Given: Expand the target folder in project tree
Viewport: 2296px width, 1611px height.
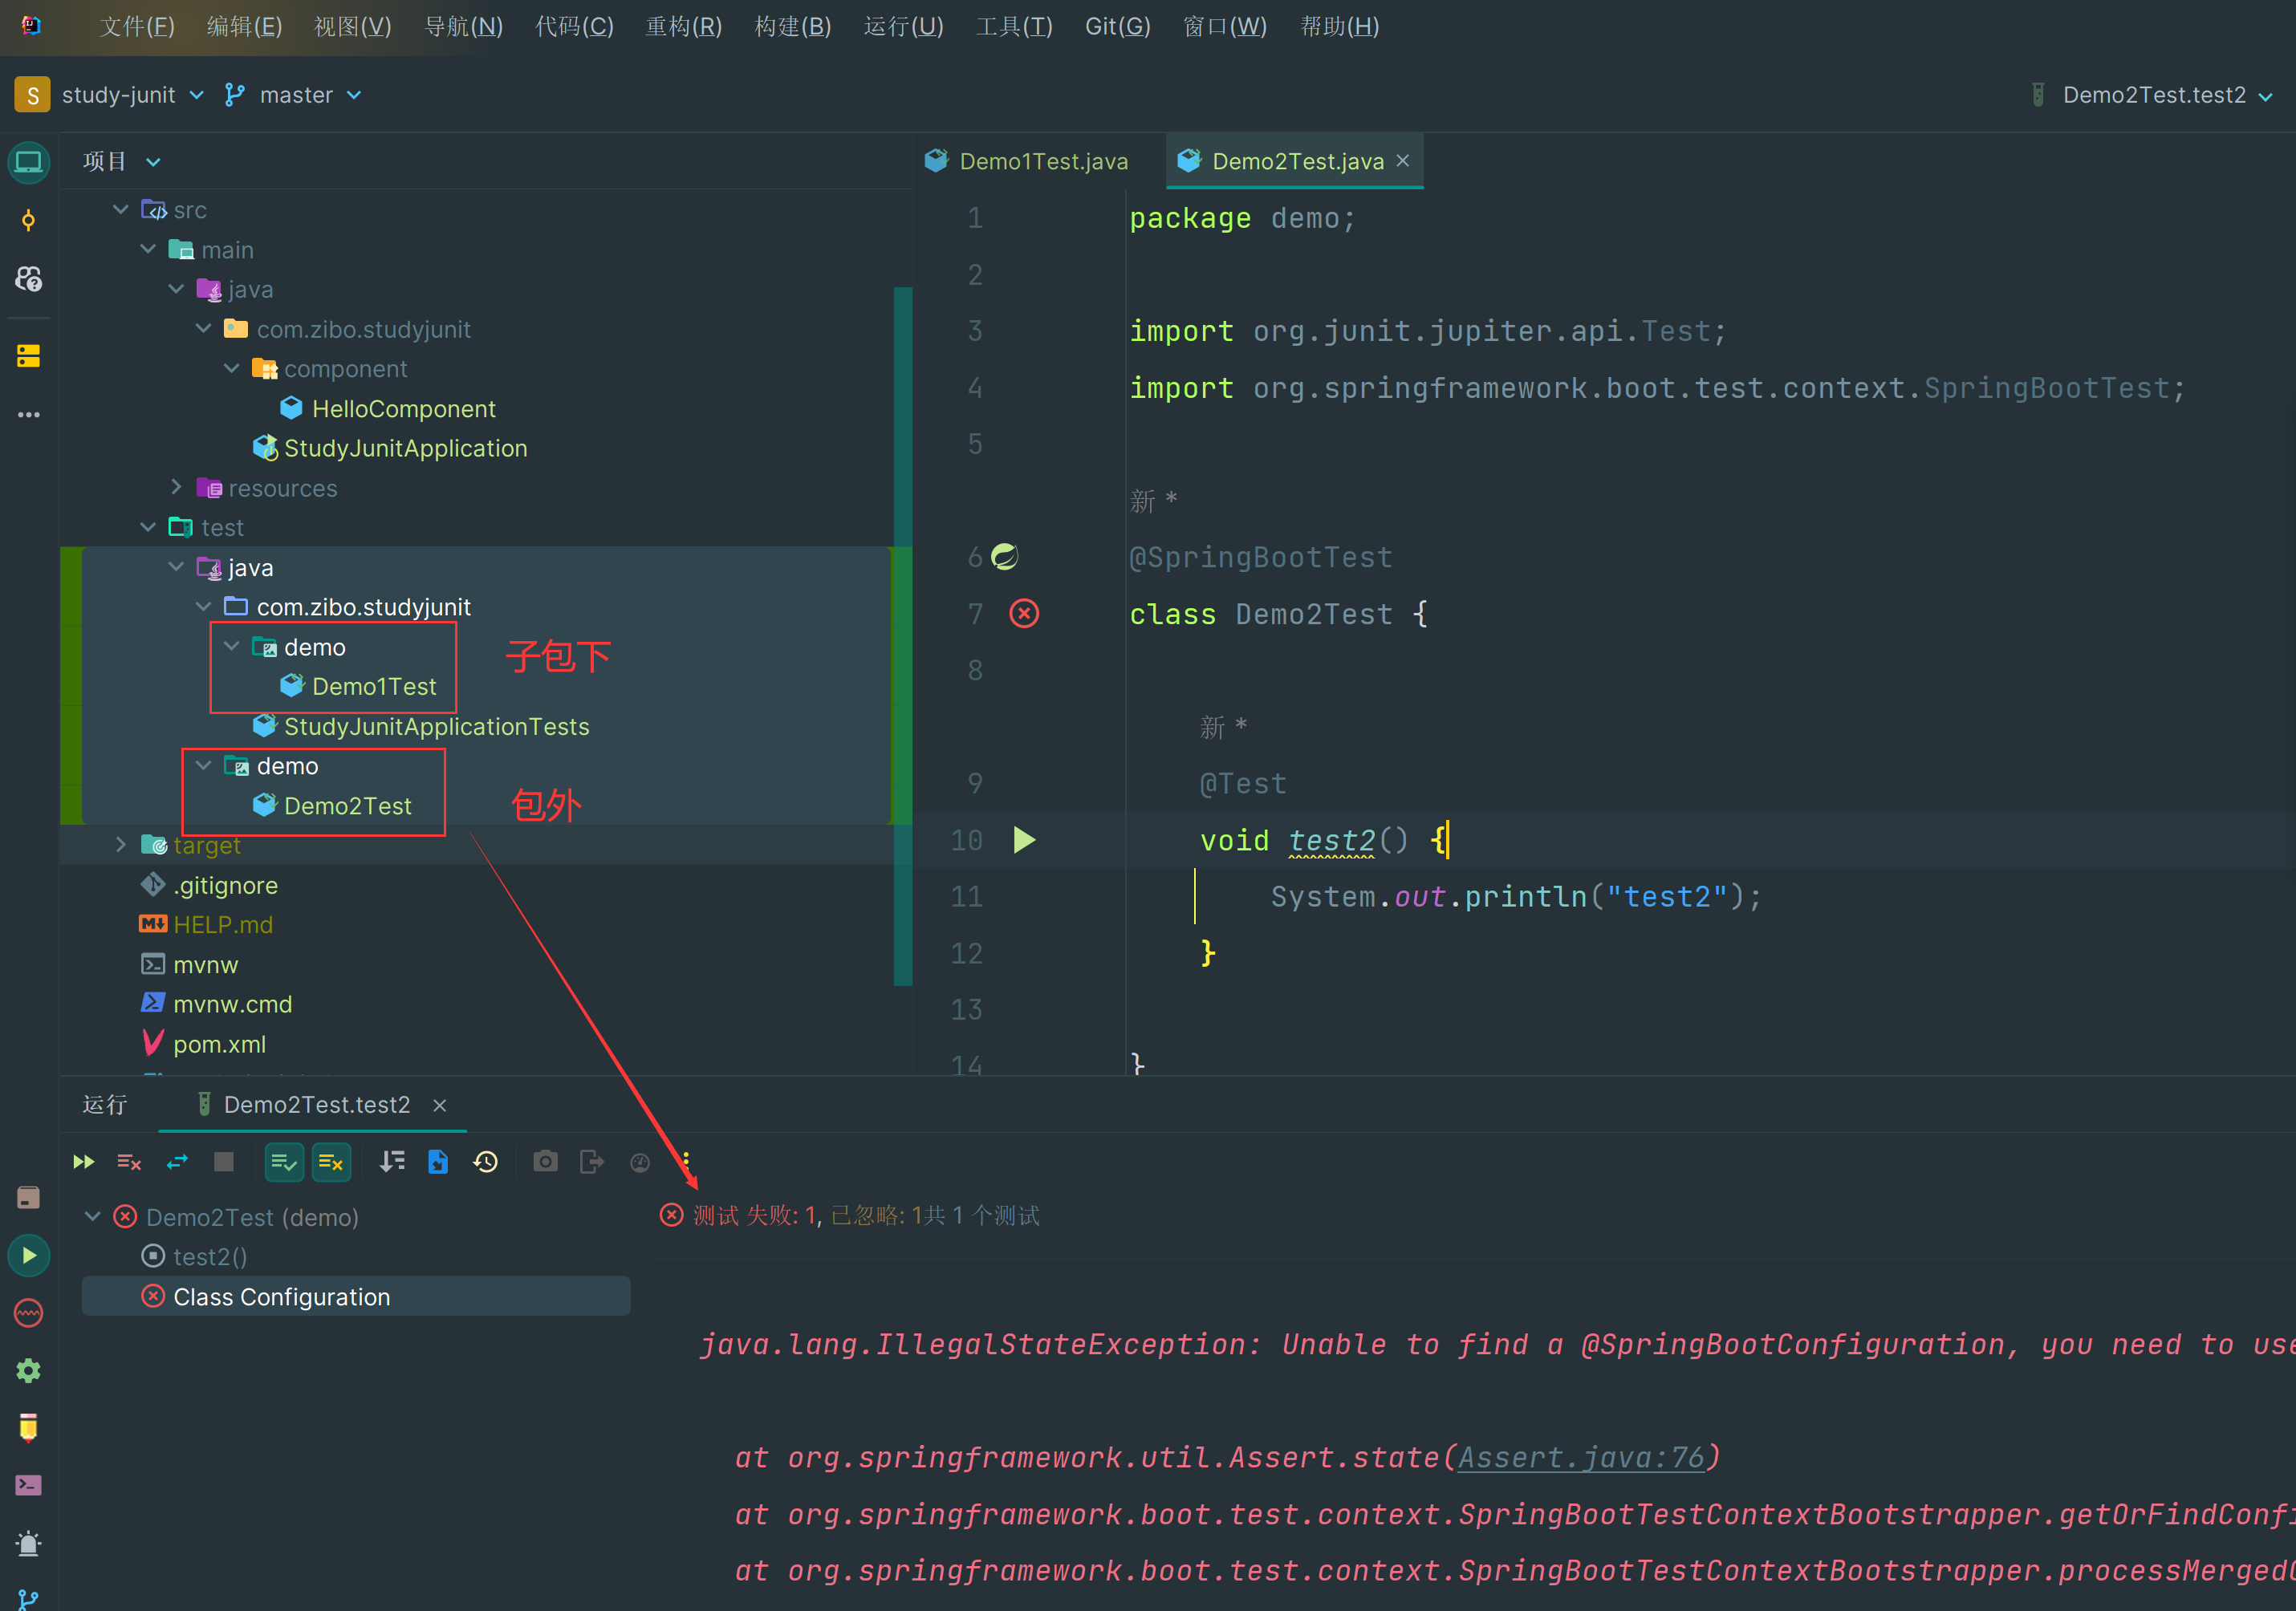Looking at the screenshot, I should 119,844.
